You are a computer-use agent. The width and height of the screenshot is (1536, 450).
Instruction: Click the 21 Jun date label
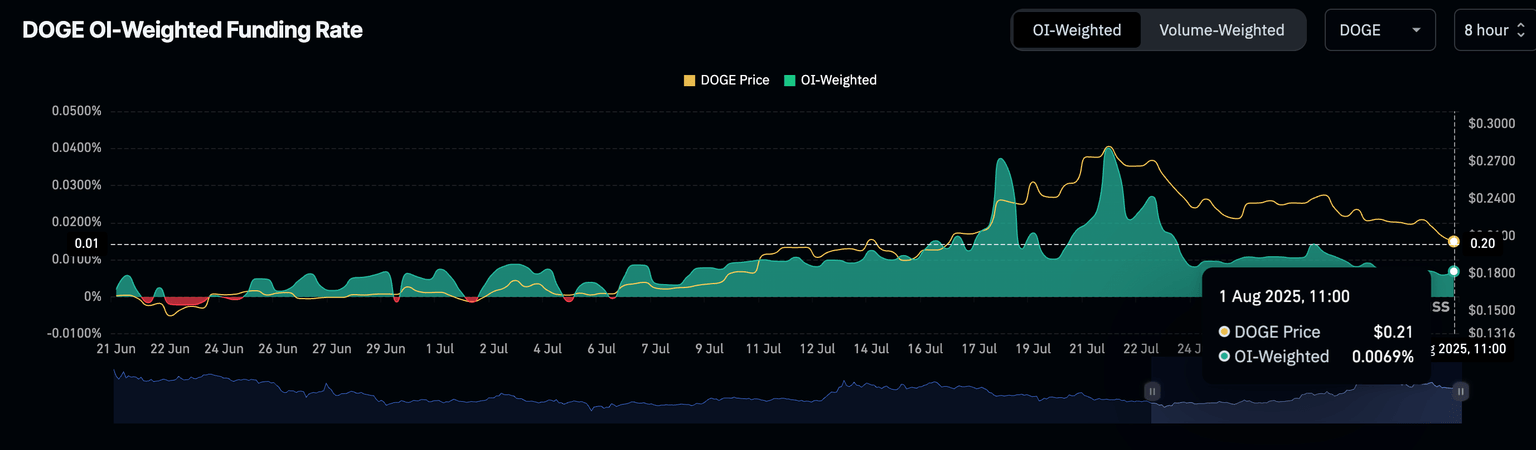(116, 349)
